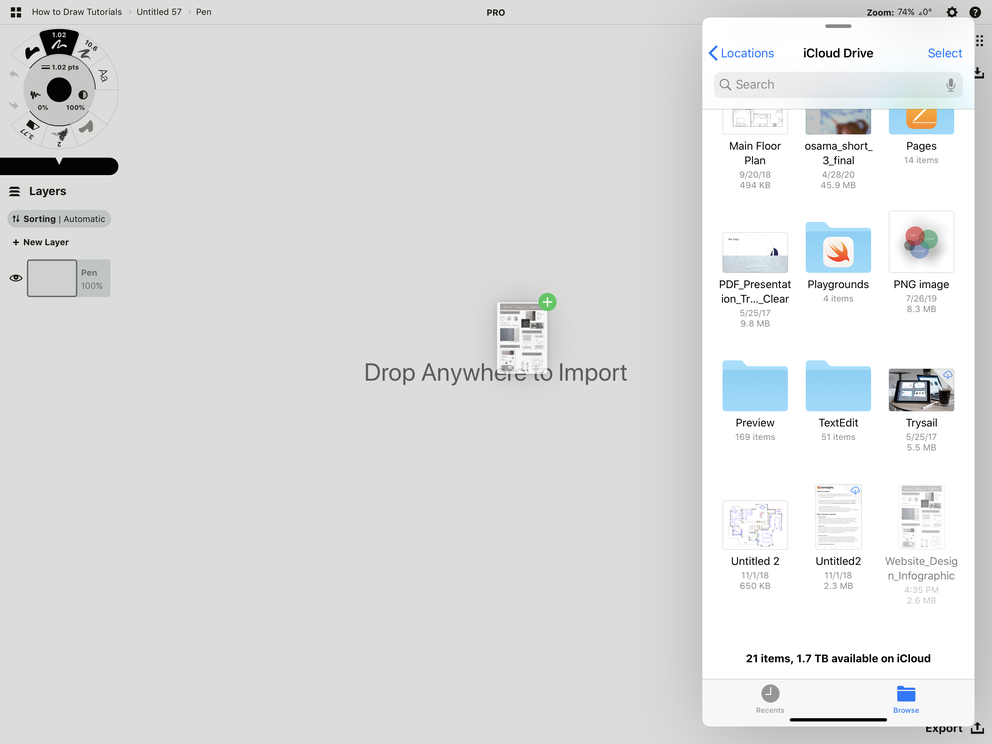The height and width of the screenshot is (744, 992).
Task: Hide the Pen layer with the eye toggle
Action: 14,278
